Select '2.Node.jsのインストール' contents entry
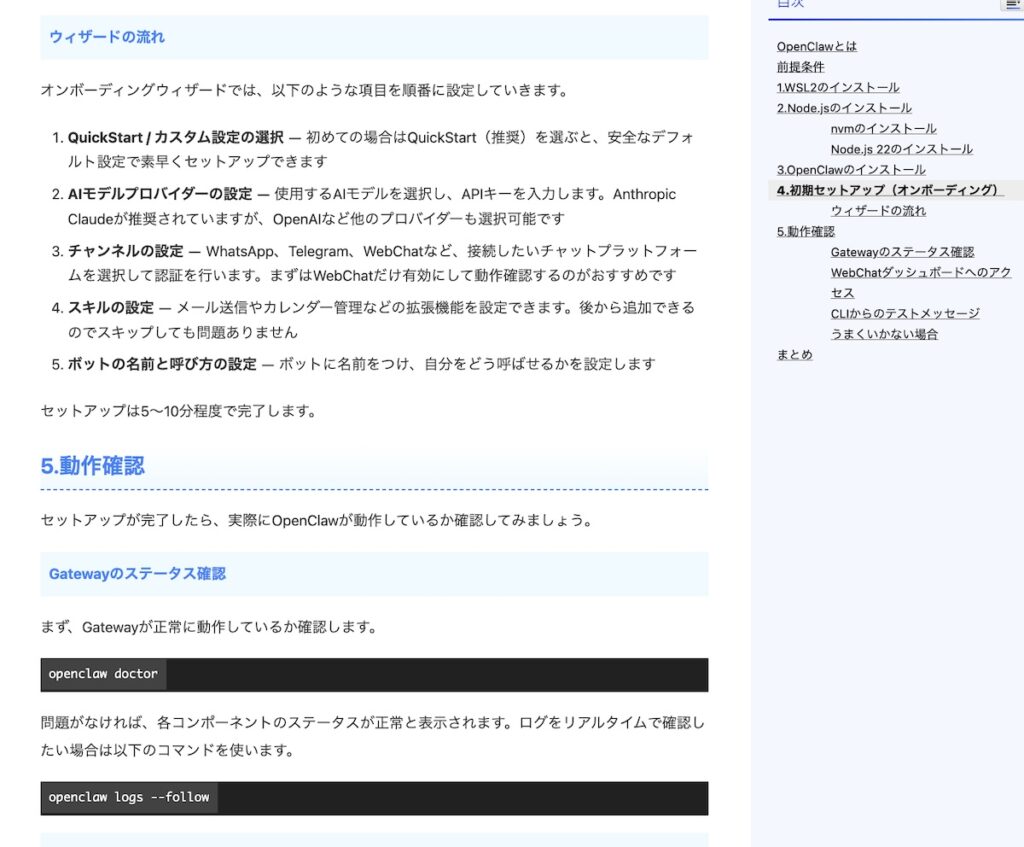 843,108
